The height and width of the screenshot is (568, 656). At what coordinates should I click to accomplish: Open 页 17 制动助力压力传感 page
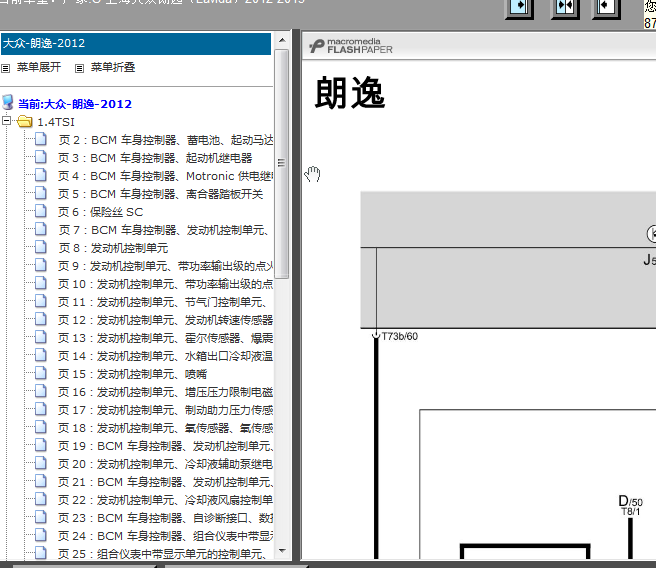tap(166, 410)
